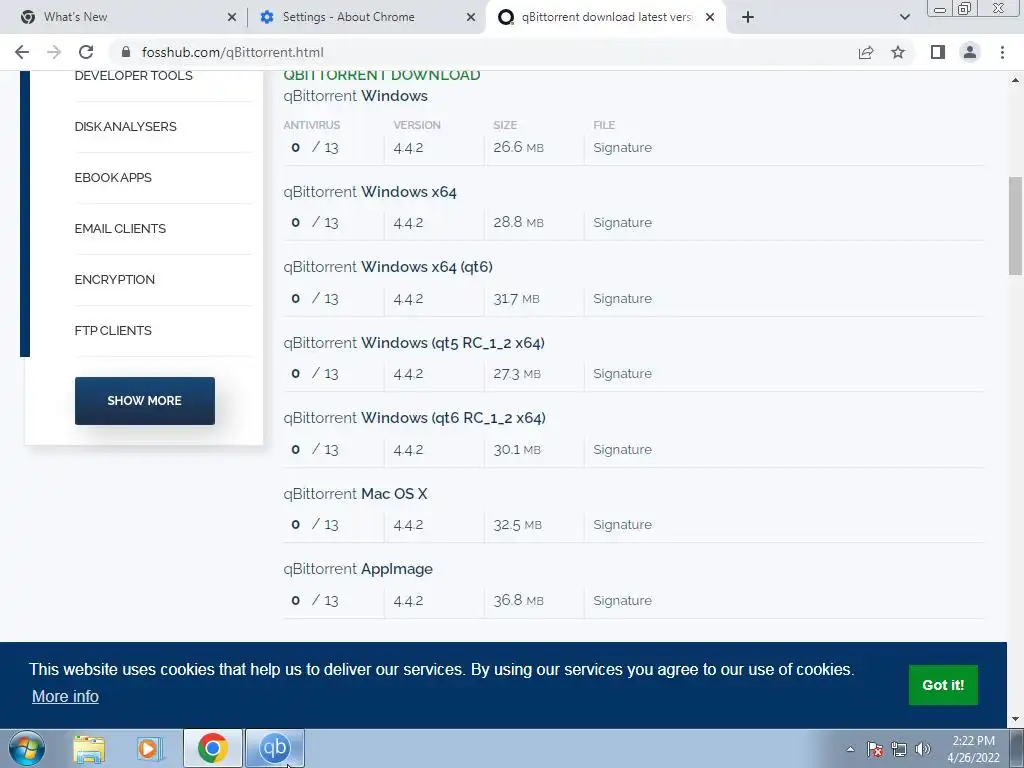
Task: Download qBittorrent AppImage
Action: click(x=358, y=569)
